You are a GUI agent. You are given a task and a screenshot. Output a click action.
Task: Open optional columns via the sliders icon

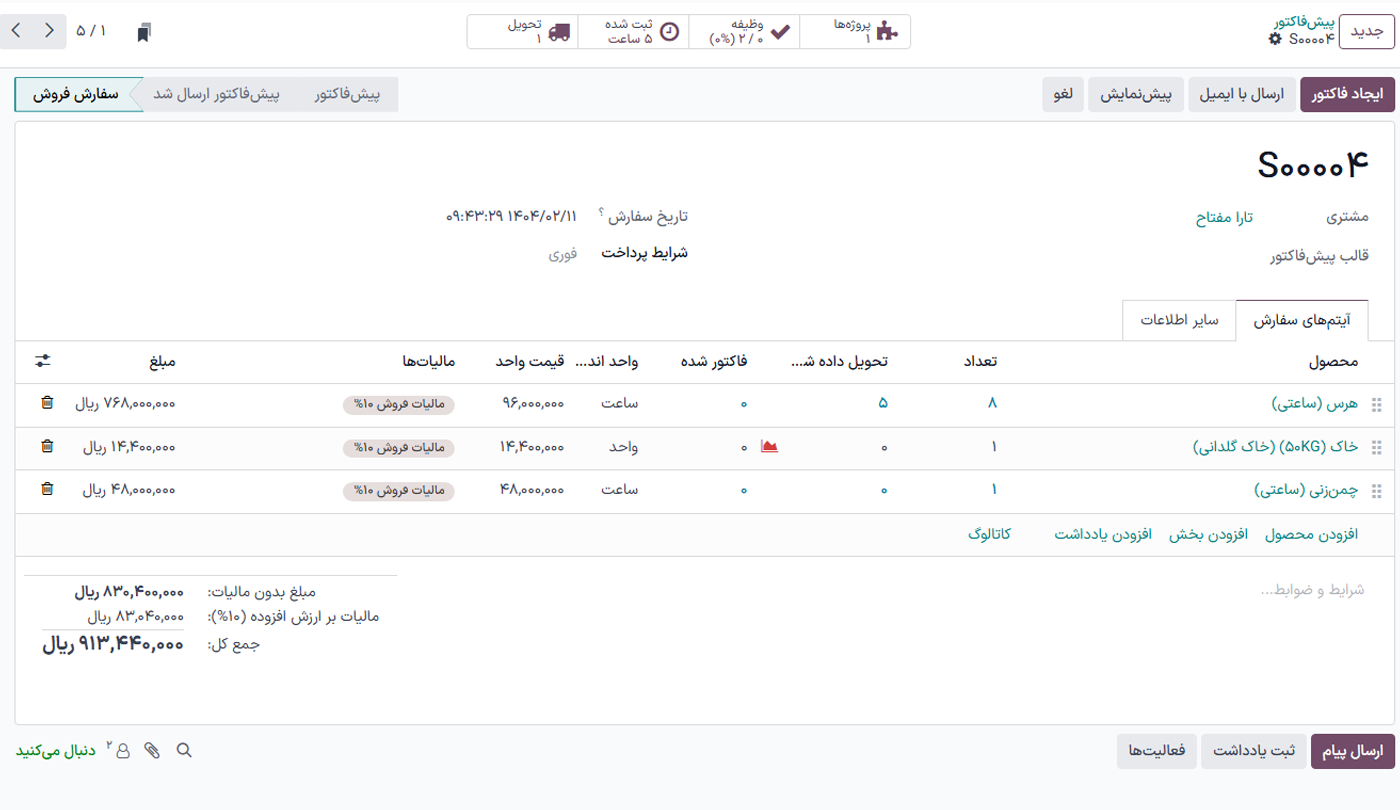pos(43,362)
